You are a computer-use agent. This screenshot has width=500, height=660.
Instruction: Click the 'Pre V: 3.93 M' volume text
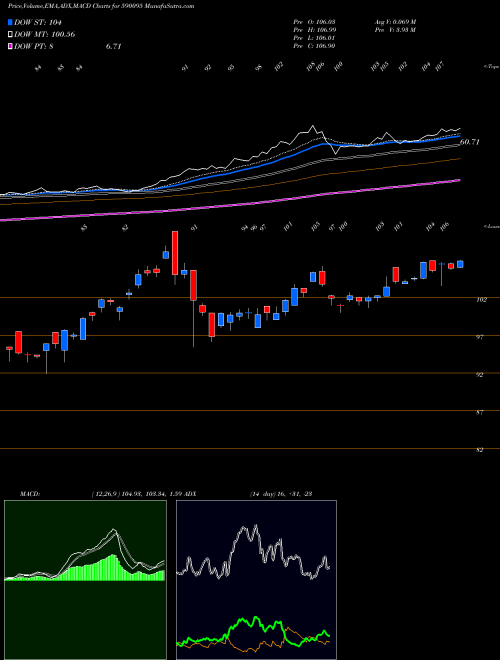(395, 30)
